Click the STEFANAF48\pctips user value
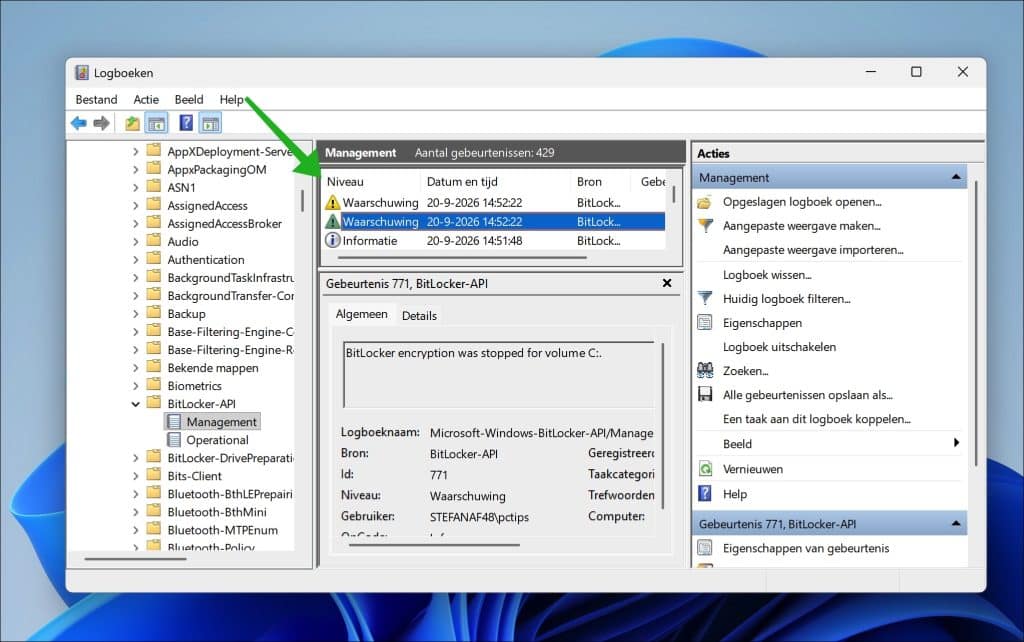Screen dimensions: 1024x642 pos(479,517)
